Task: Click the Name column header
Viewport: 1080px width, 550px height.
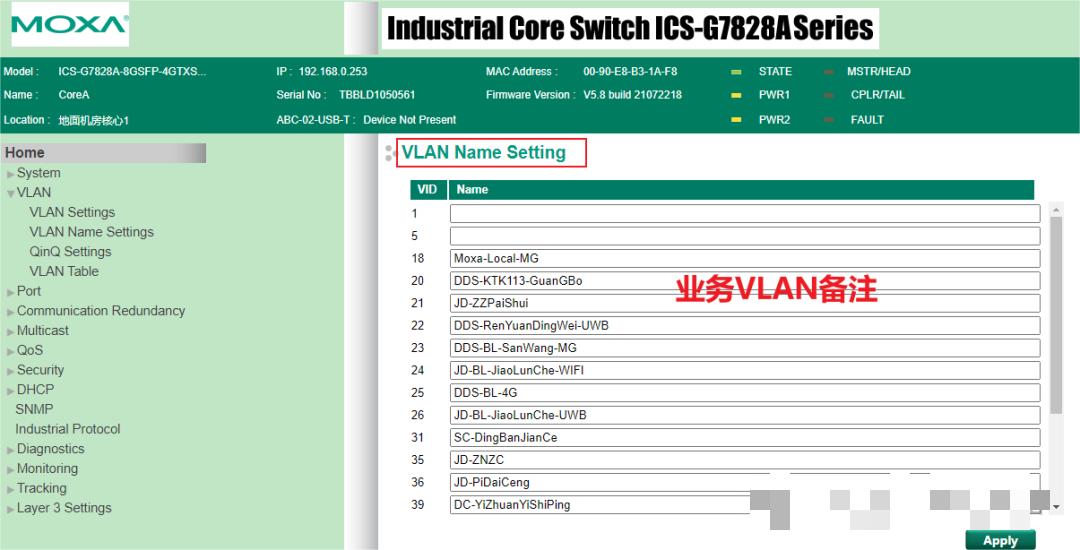Action: [741, 190]
